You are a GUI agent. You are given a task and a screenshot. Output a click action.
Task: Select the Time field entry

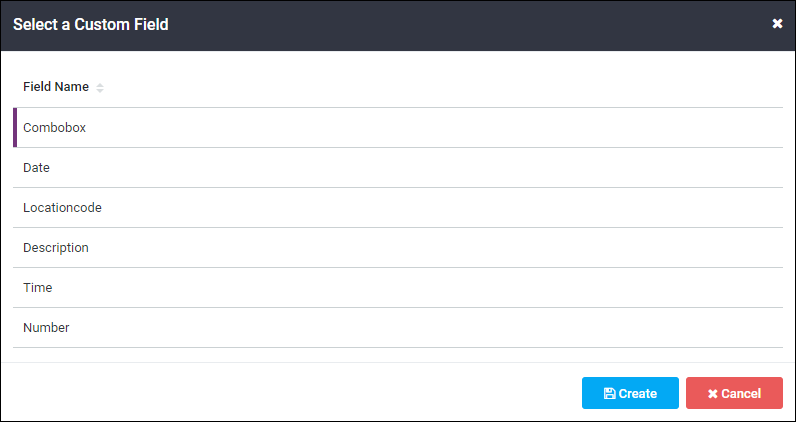[x=398, y=287]
